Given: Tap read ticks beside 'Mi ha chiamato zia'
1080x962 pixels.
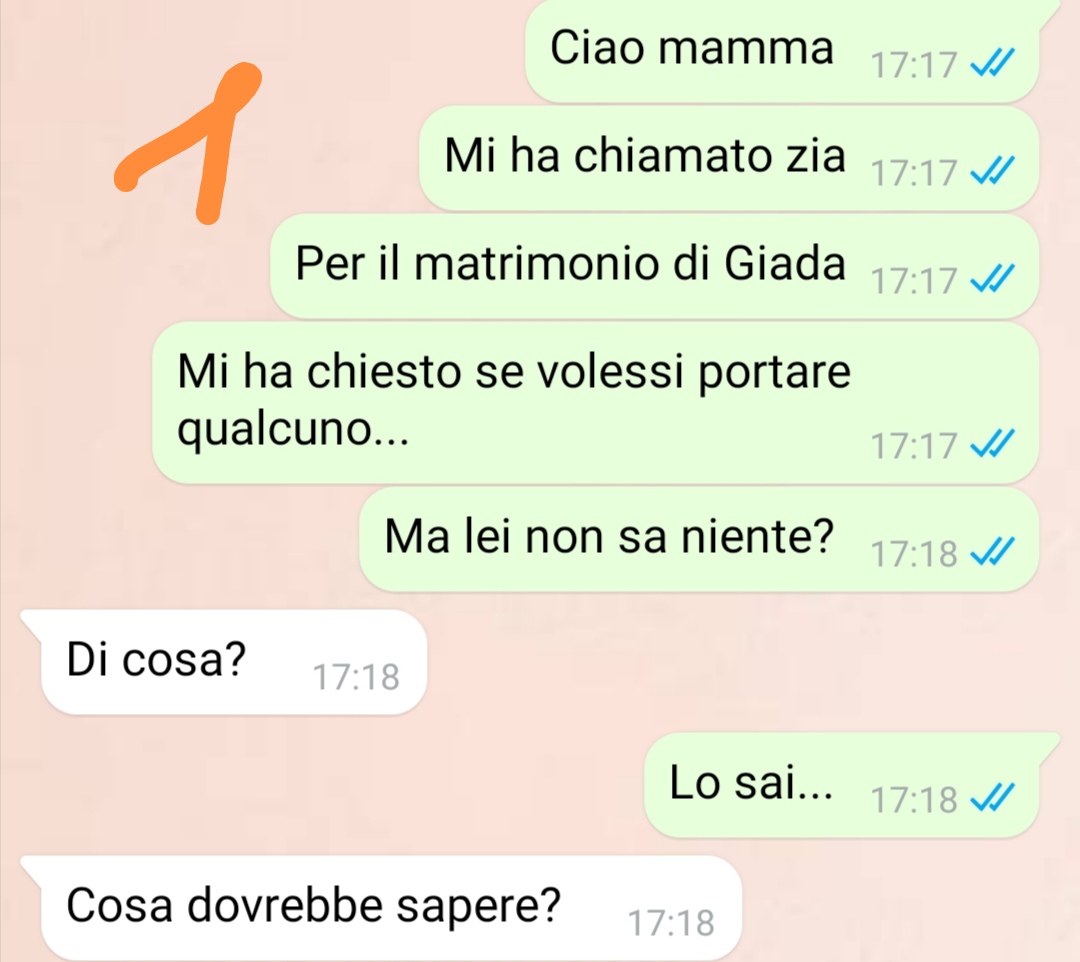Looking at the screenshot, I should pos(992,171).
